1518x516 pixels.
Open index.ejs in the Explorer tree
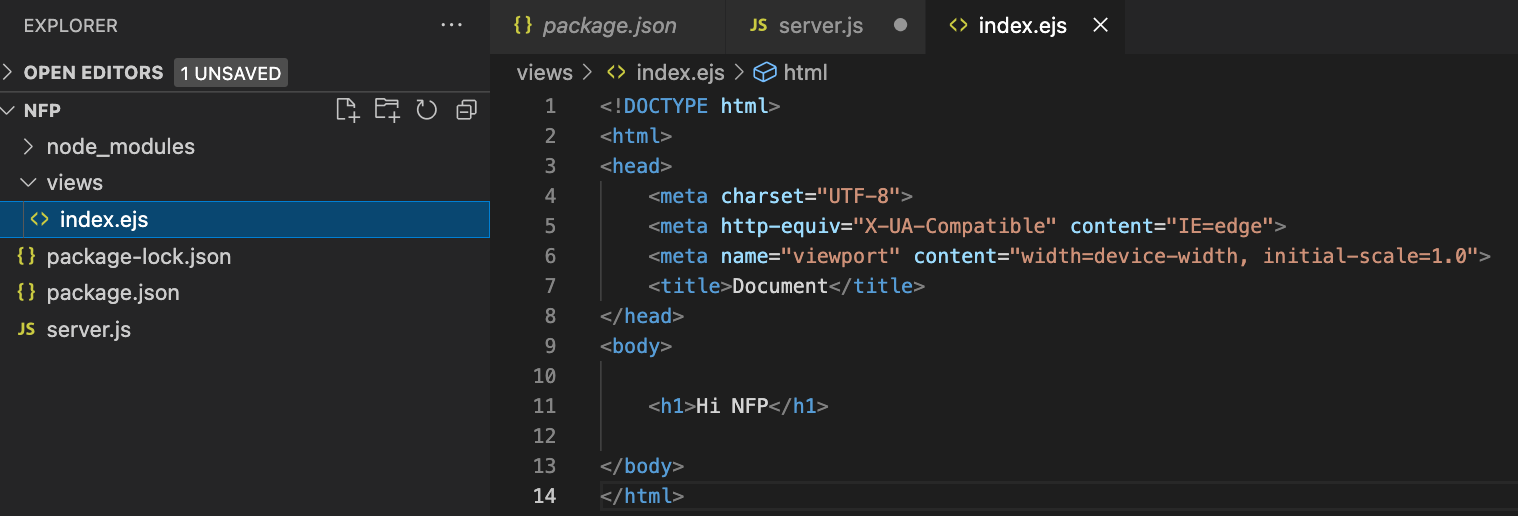tap(245, 220)
